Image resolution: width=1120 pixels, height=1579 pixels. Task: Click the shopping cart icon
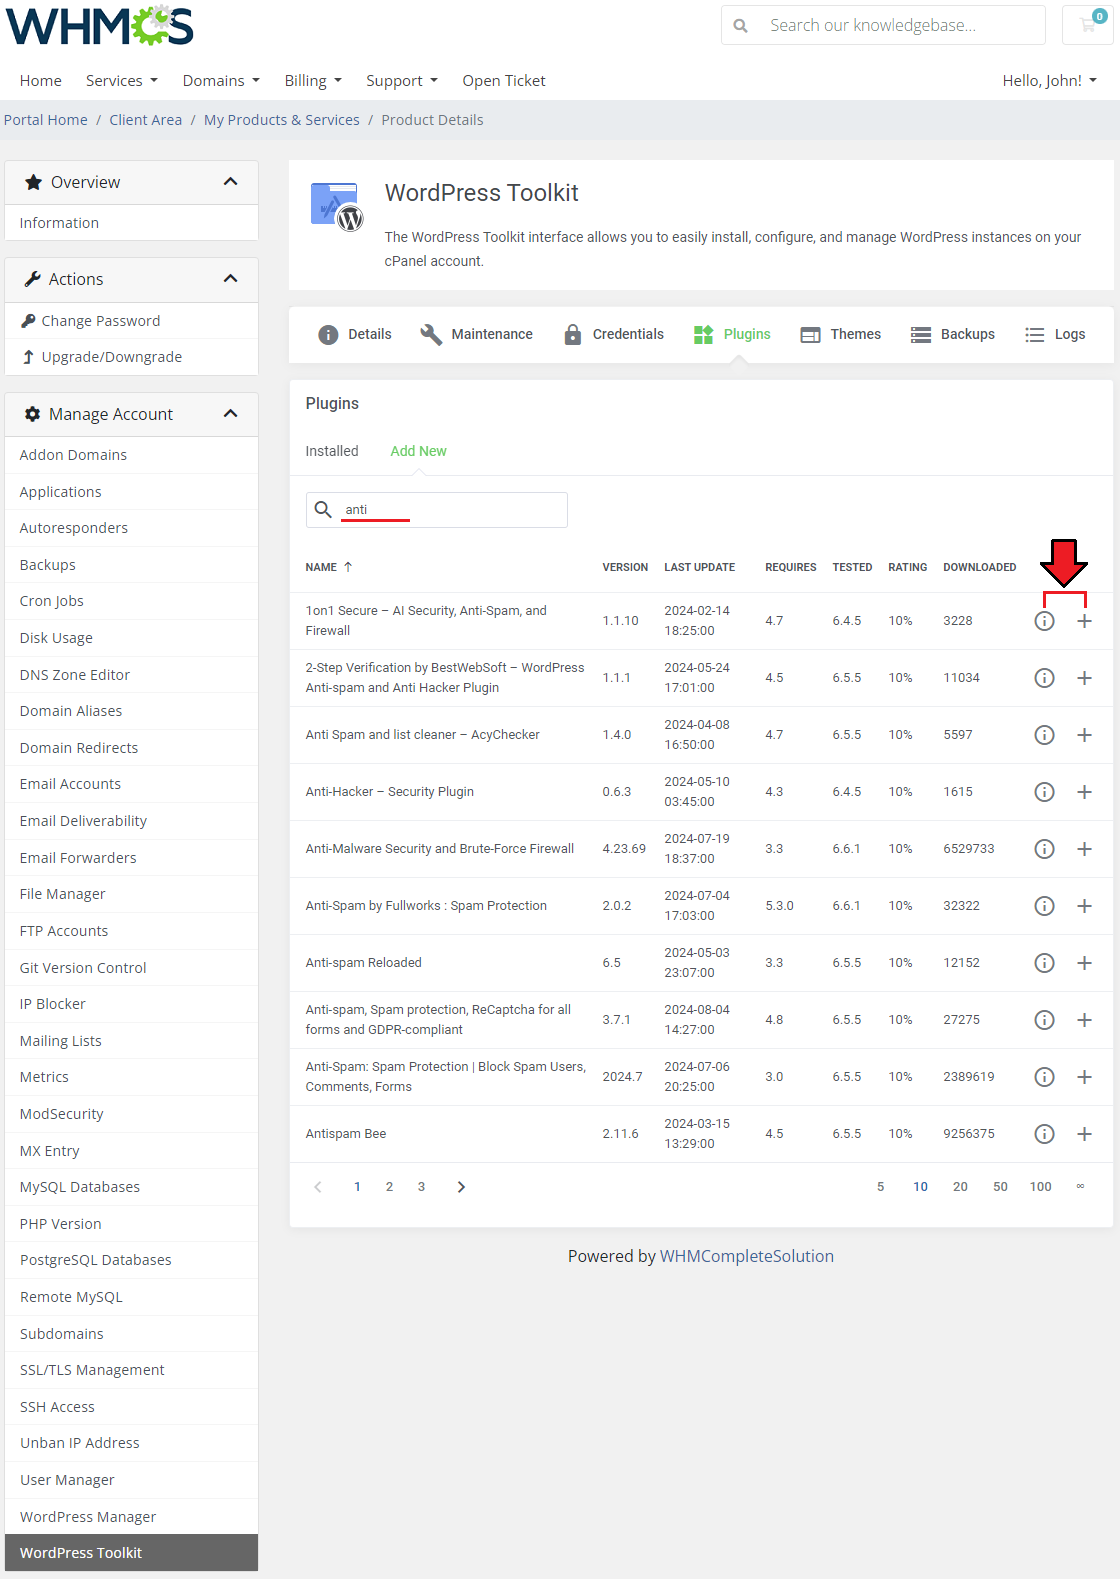coord(1088,25)
